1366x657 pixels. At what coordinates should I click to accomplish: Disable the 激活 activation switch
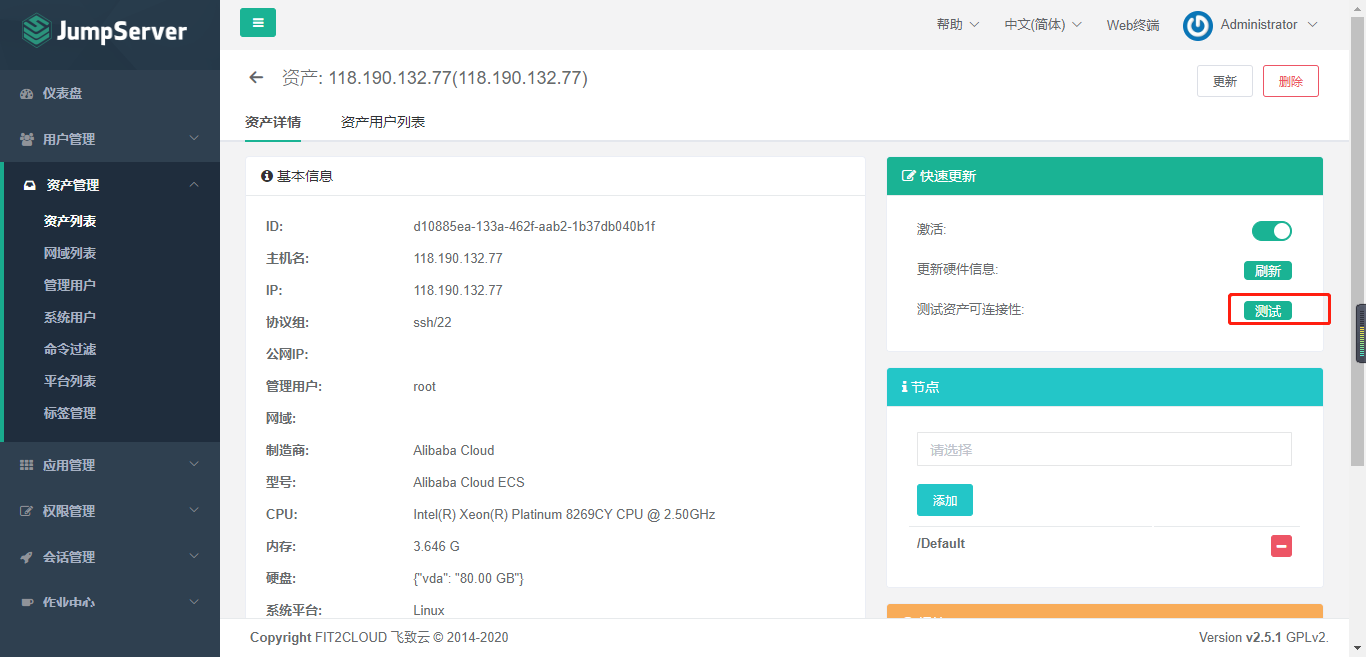click(x=1271, y=230)
